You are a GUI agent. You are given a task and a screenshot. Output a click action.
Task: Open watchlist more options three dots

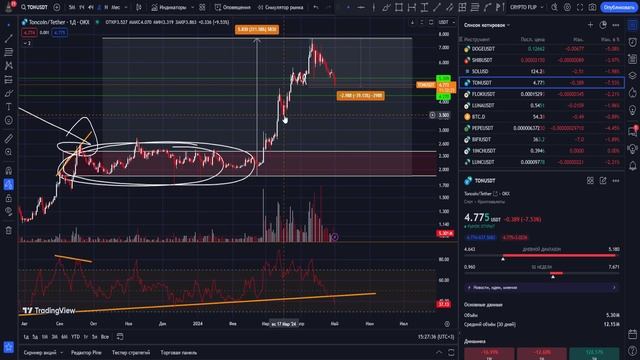[x=616, y=25]
